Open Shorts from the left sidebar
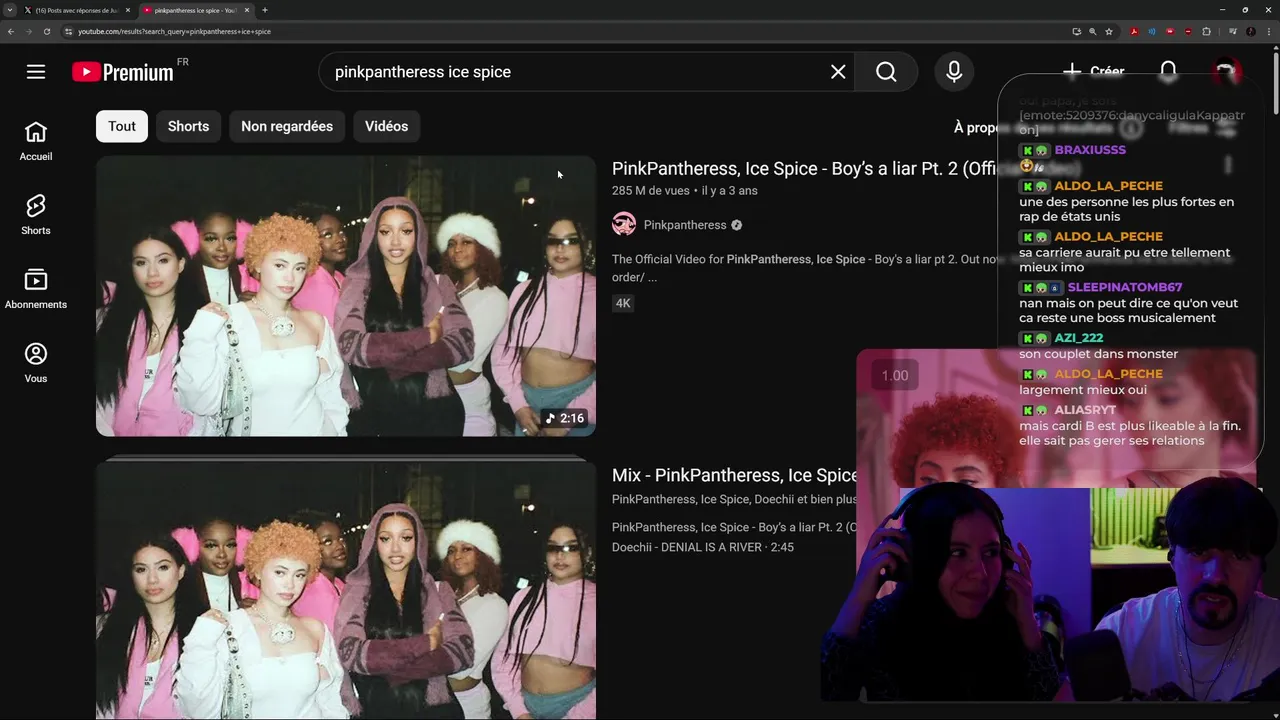1280x720 pixels. click(36, 215)
